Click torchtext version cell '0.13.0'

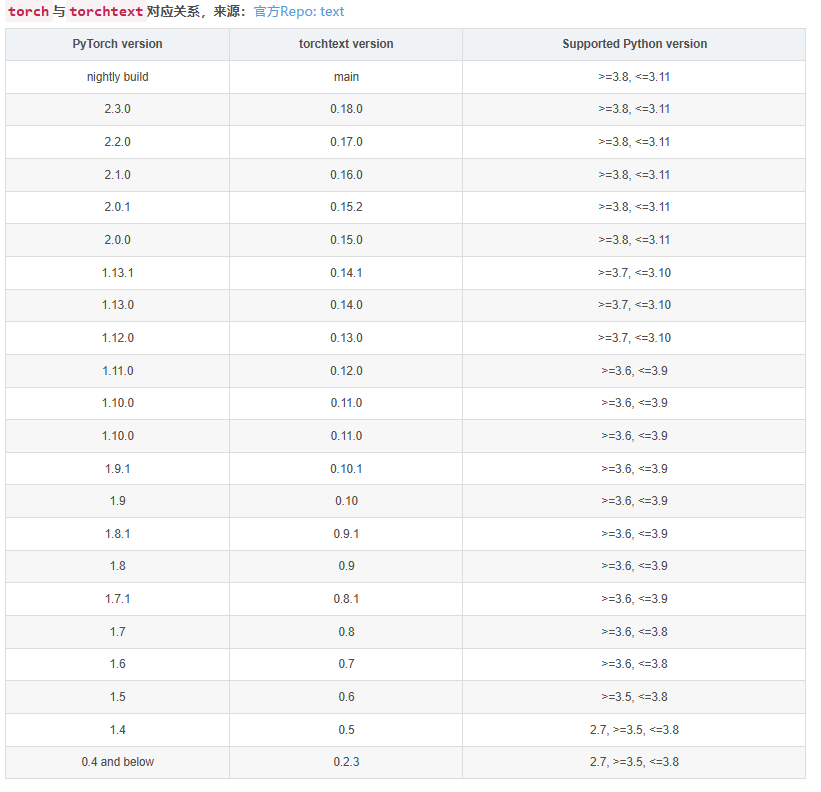pos(346,338)
